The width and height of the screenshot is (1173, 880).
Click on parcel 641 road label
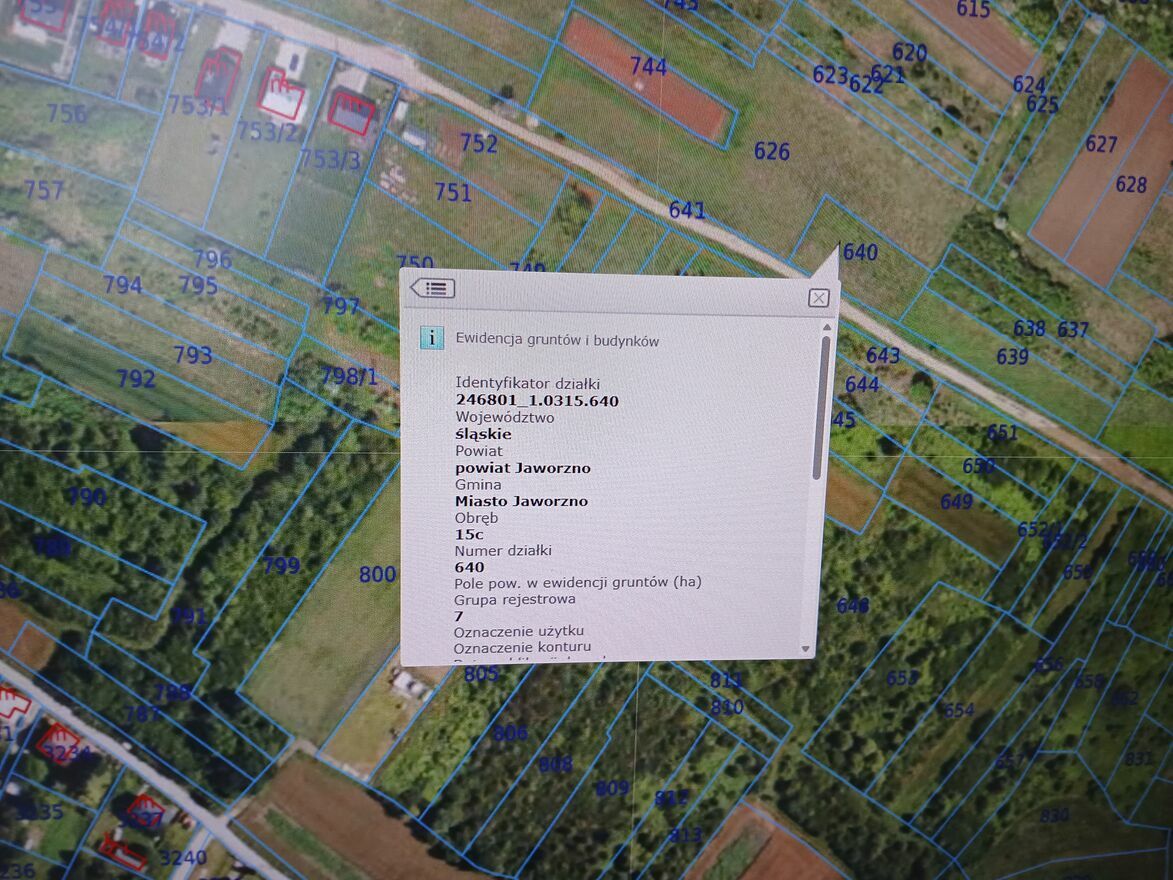click(687, 210)
